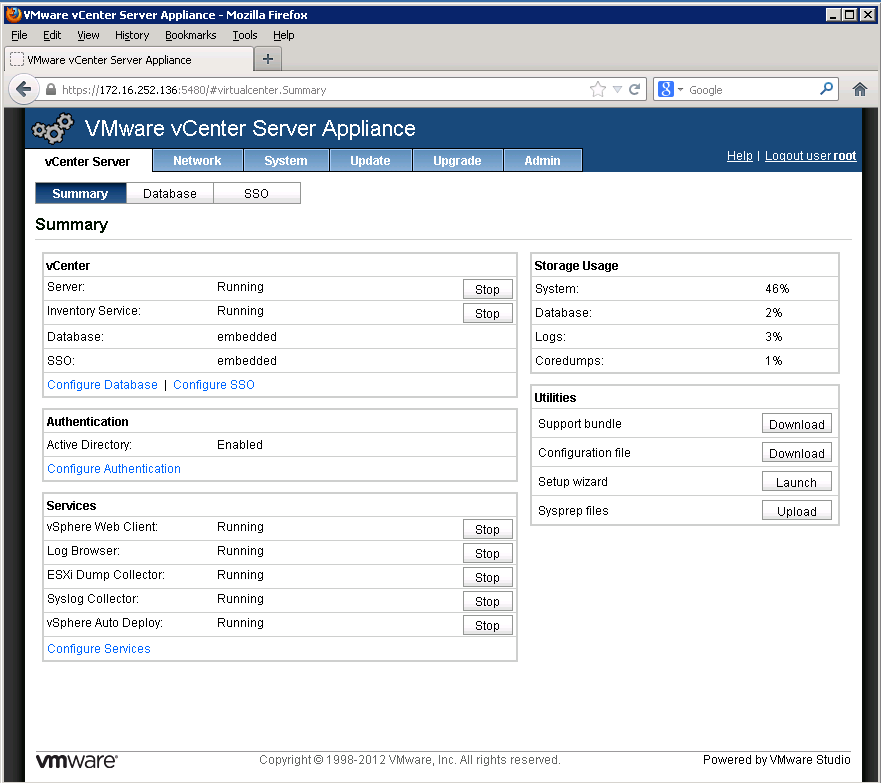
Task: Open the browser Help menu
Action: (x=284, y=35)
